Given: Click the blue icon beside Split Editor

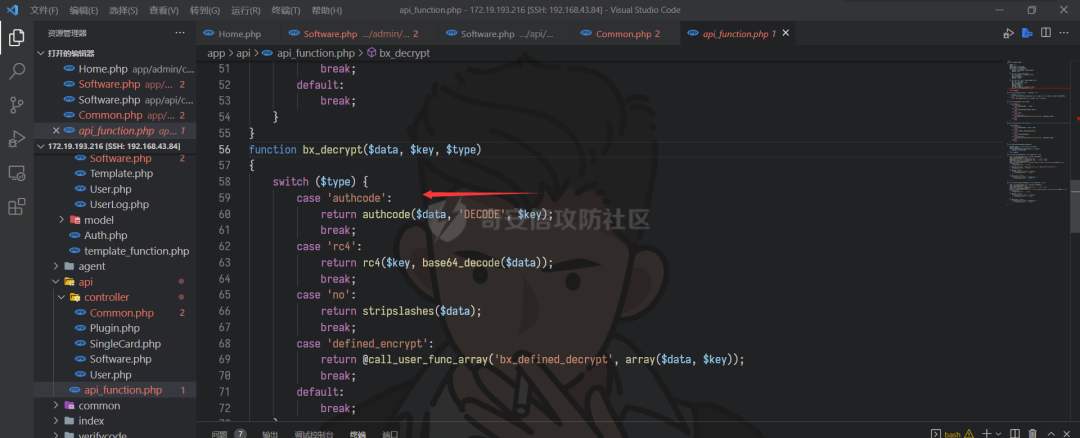Looking at the screenshot, I should pos(1027,32).
